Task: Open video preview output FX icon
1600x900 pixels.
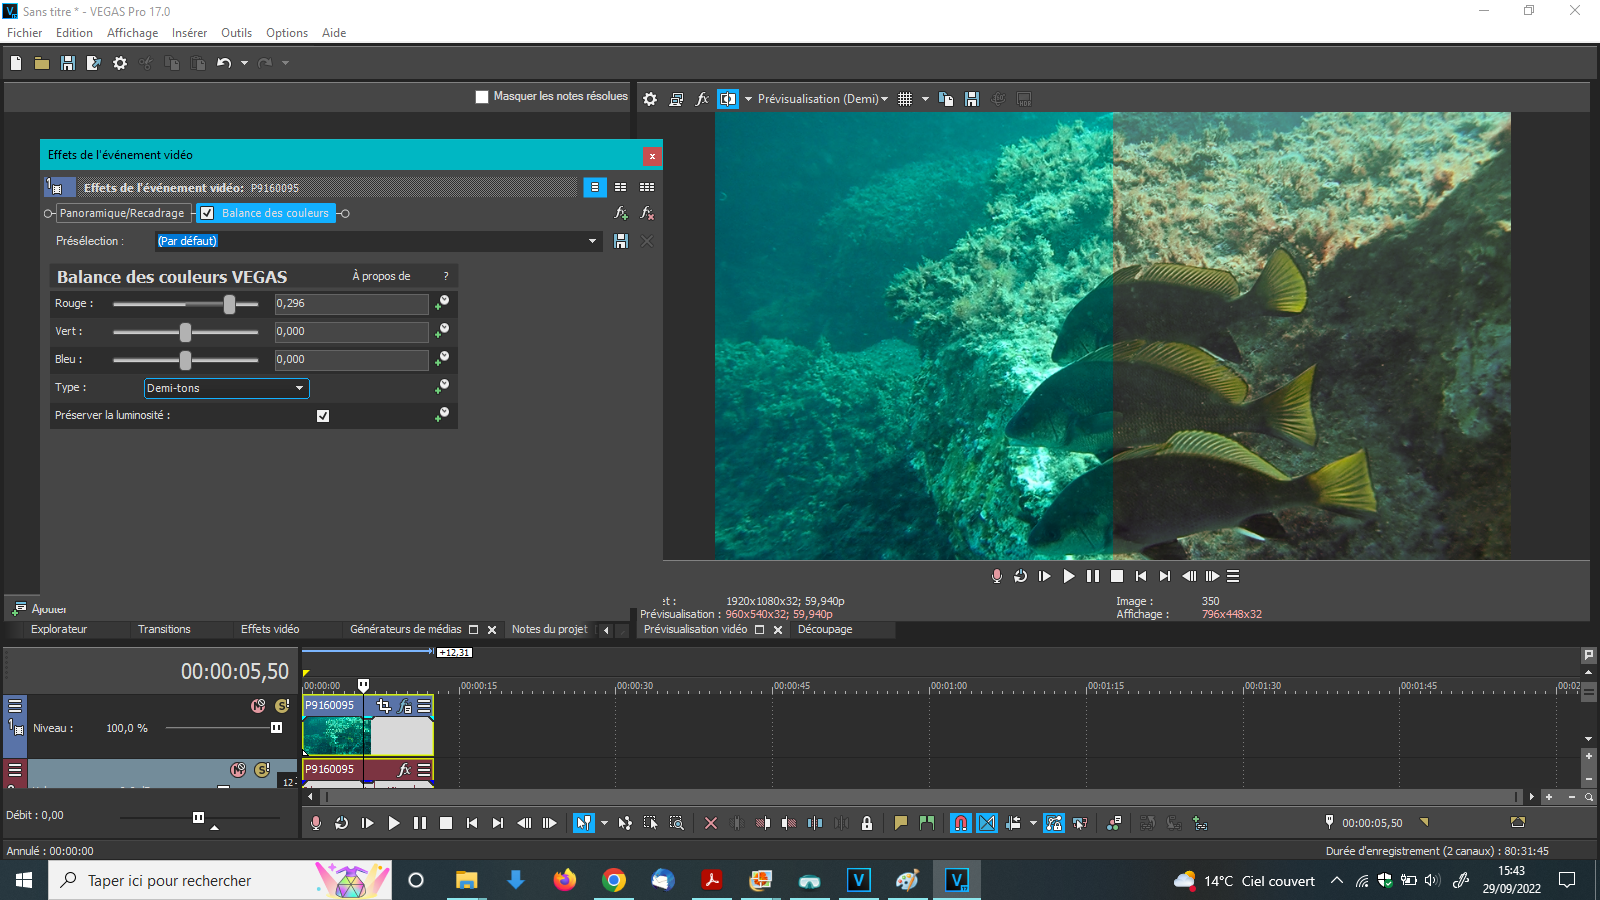Action: click(x=702, y=99)
